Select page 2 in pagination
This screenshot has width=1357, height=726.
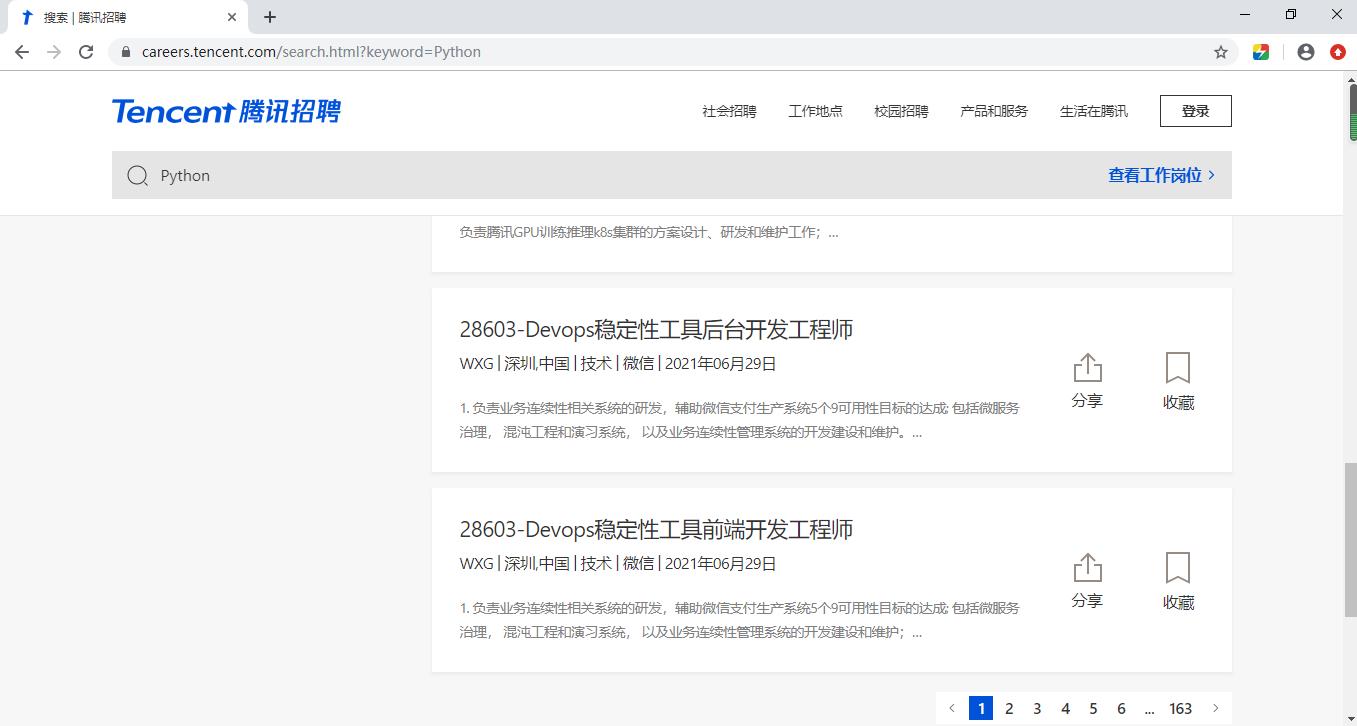click(x=1009, y=708)
